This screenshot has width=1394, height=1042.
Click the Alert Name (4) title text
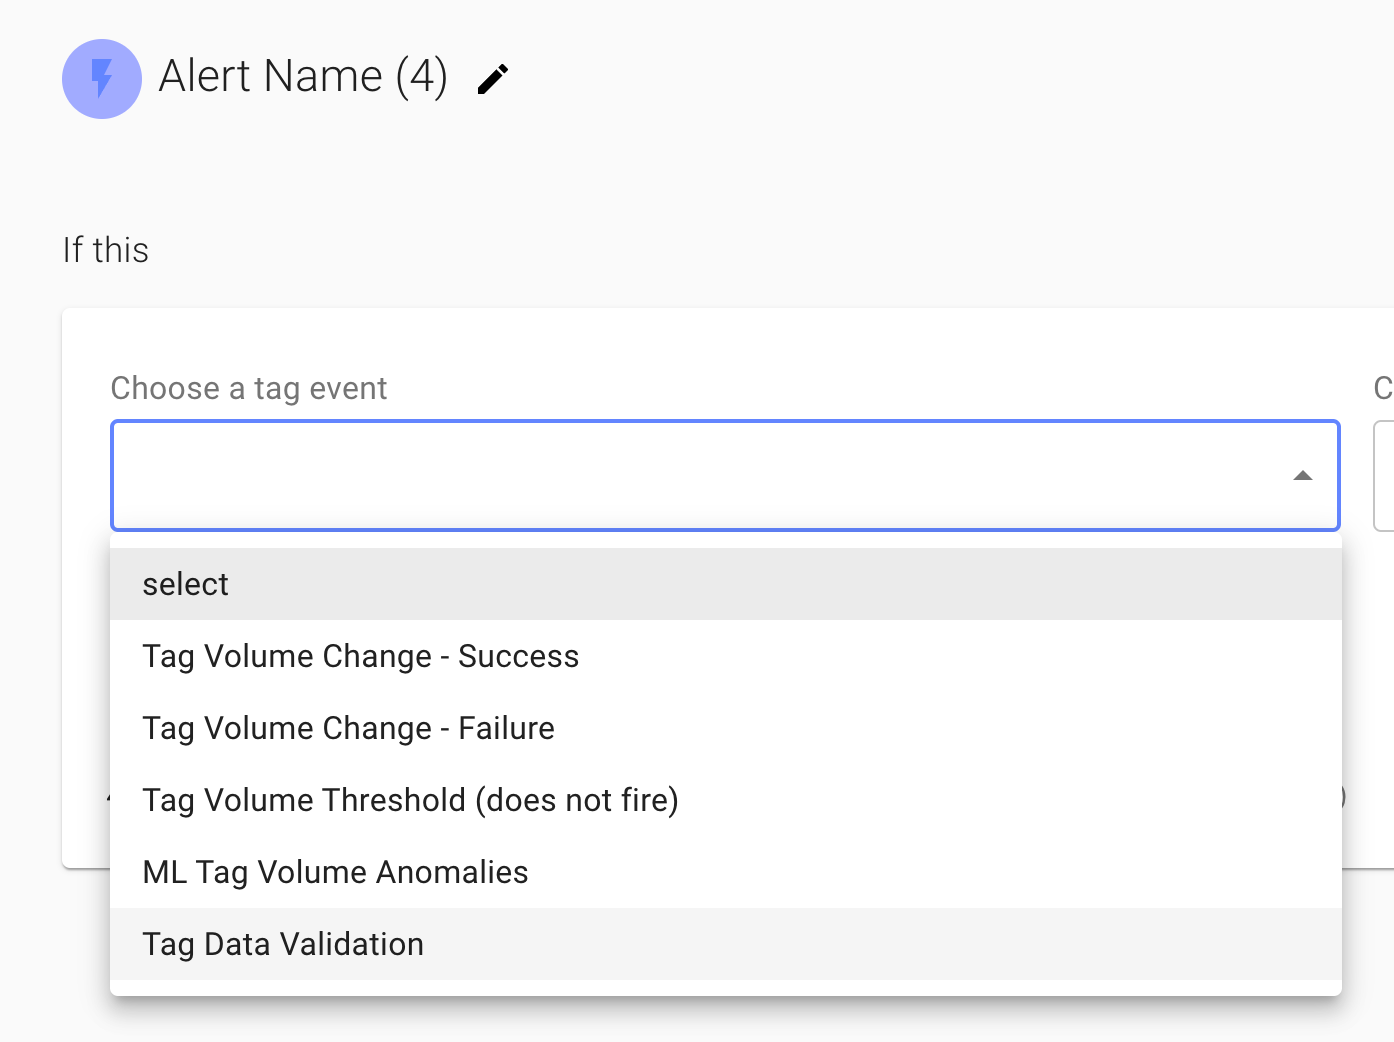(x=303, y=76)
